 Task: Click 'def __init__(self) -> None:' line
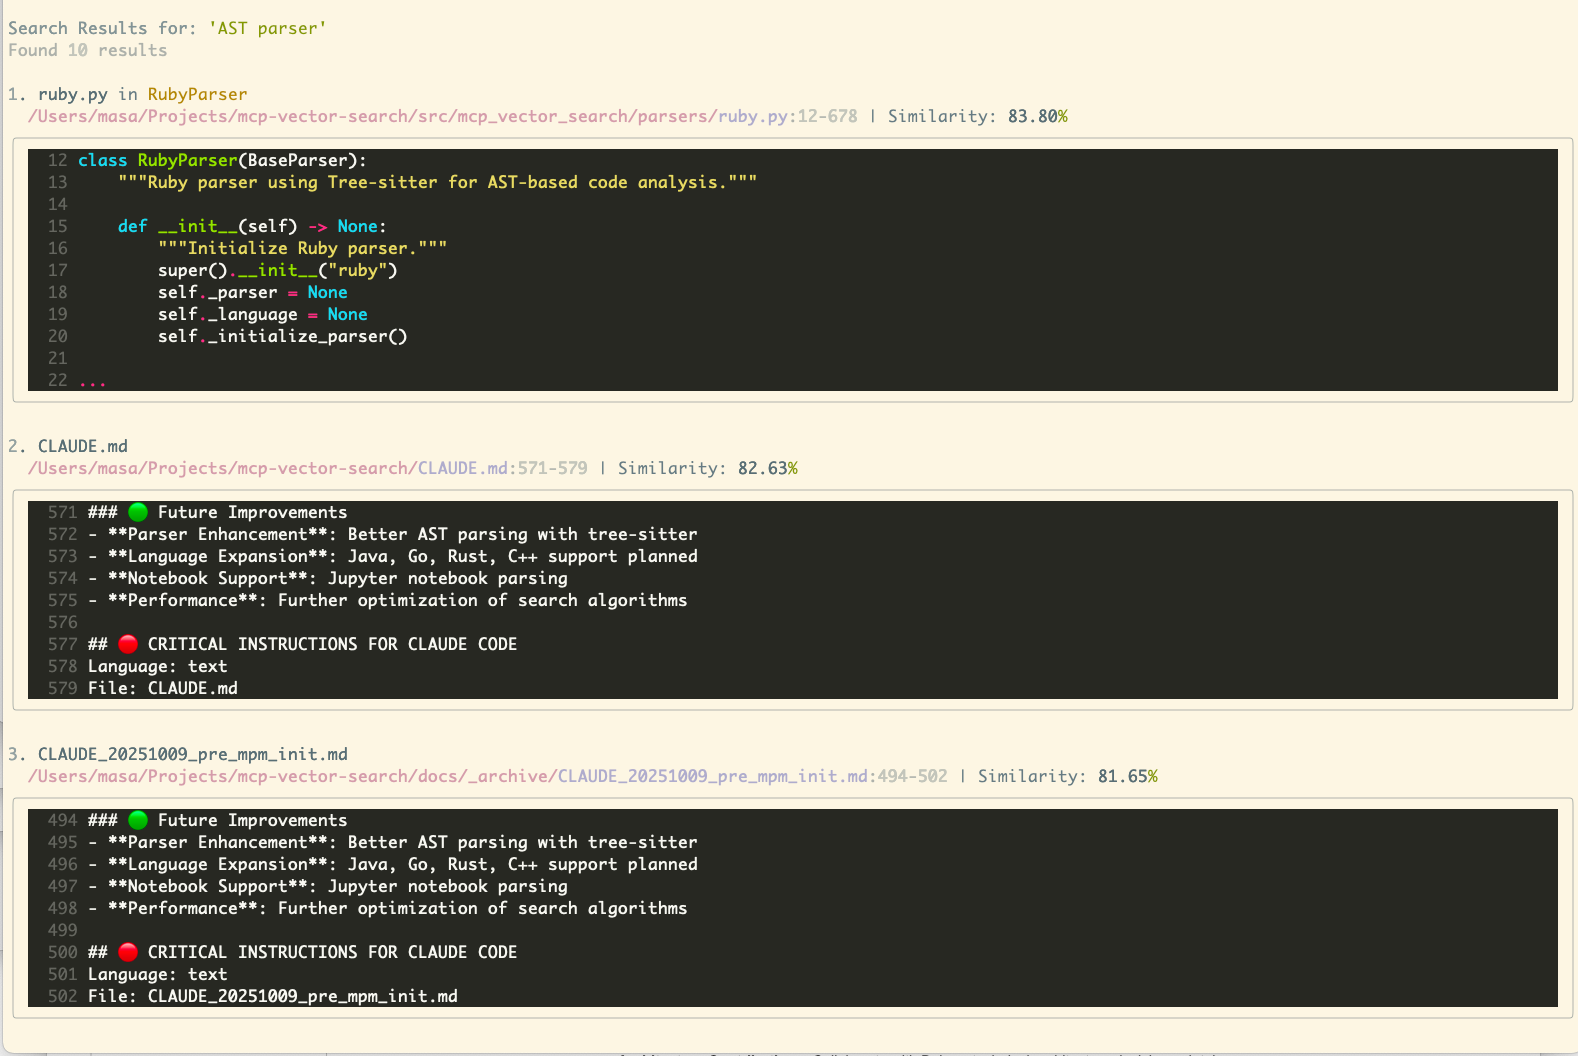(x=252, y=226)
